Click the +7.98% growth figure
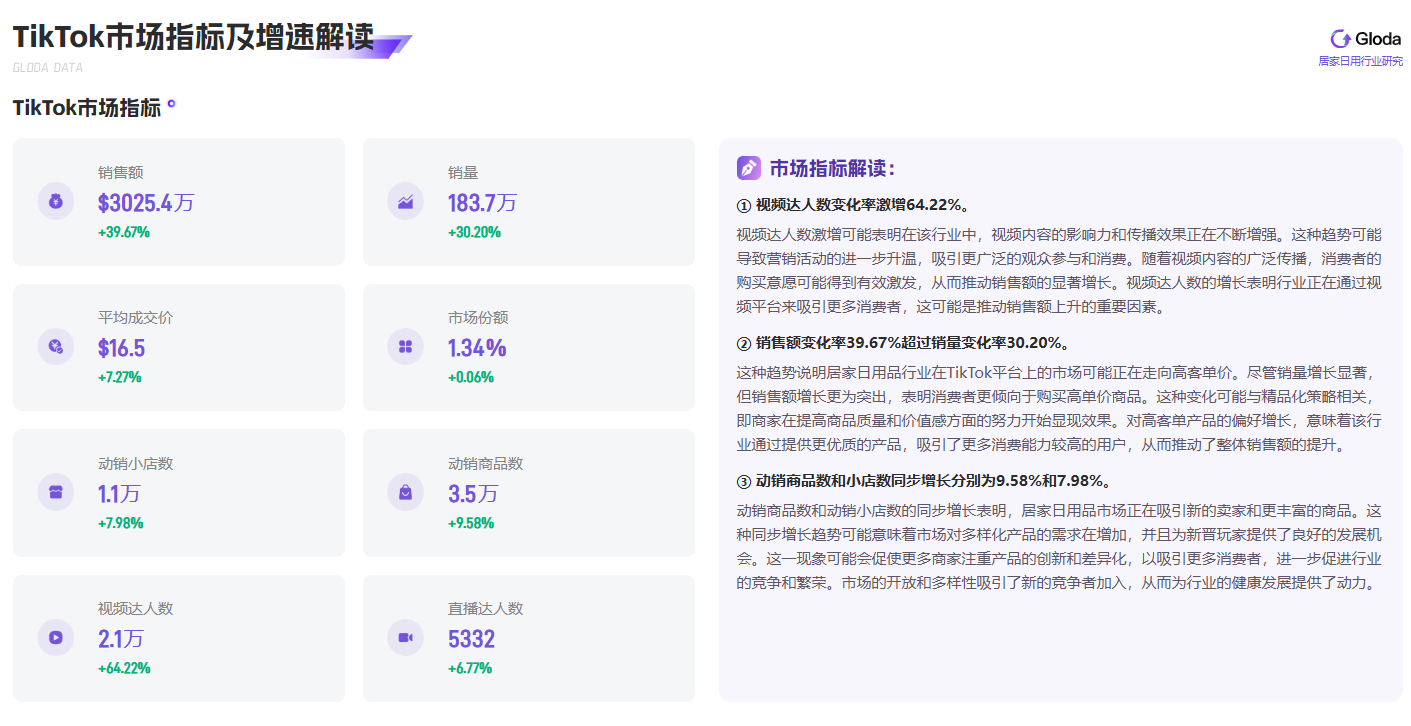 [121, 523]
